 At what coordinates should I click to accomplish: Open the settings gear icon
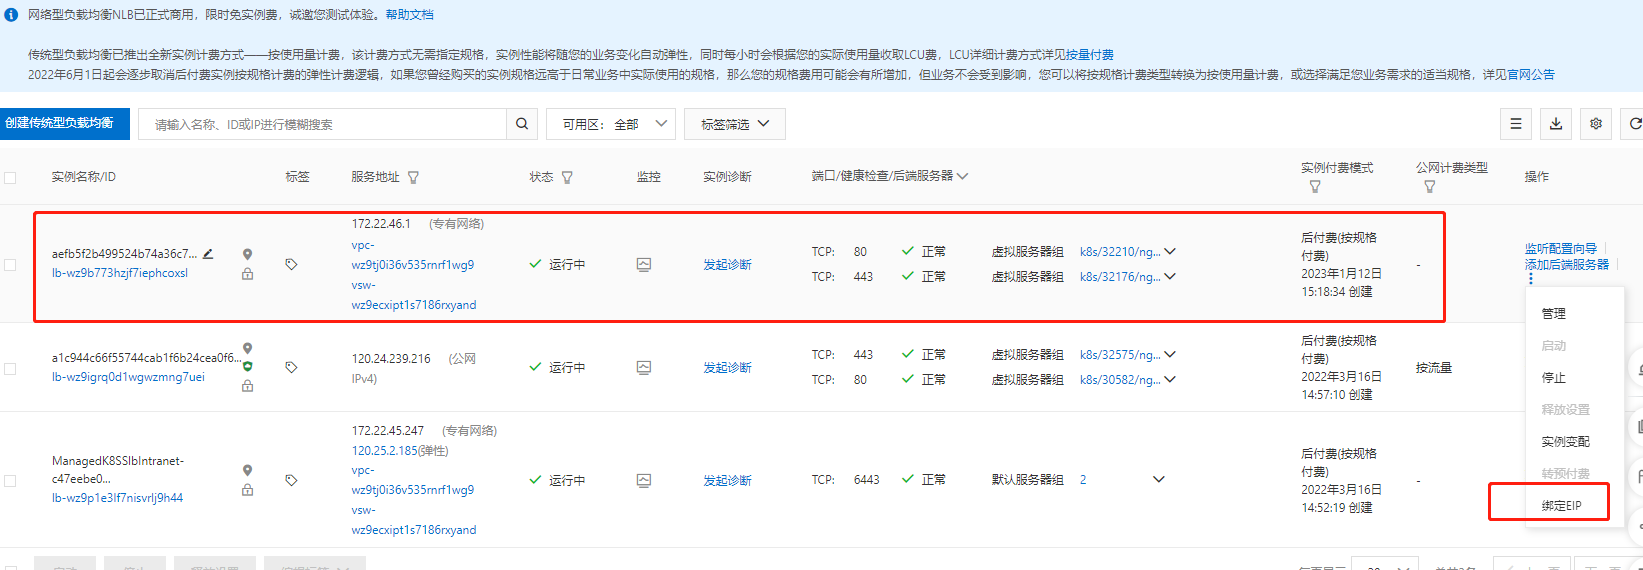[1596, 124]
